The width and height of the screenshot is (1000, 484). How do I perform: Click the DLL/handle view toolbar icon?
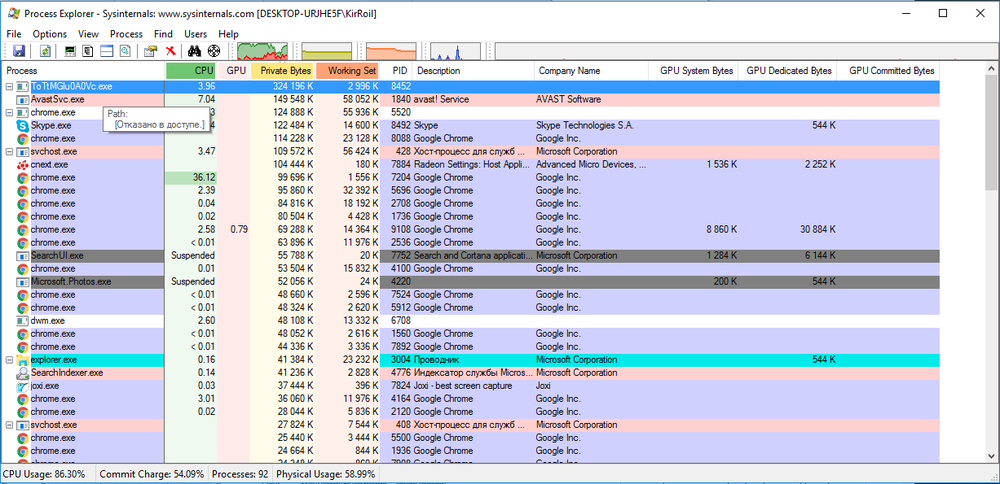tap(125, 51)
